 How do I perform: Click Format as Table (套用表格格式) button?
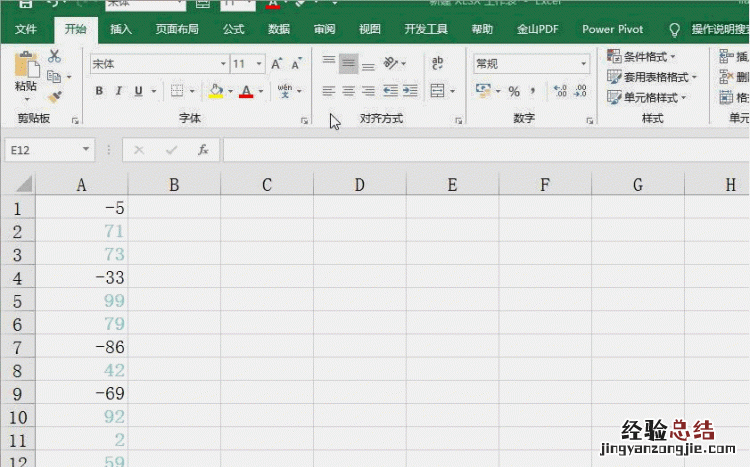coord(651,77)
